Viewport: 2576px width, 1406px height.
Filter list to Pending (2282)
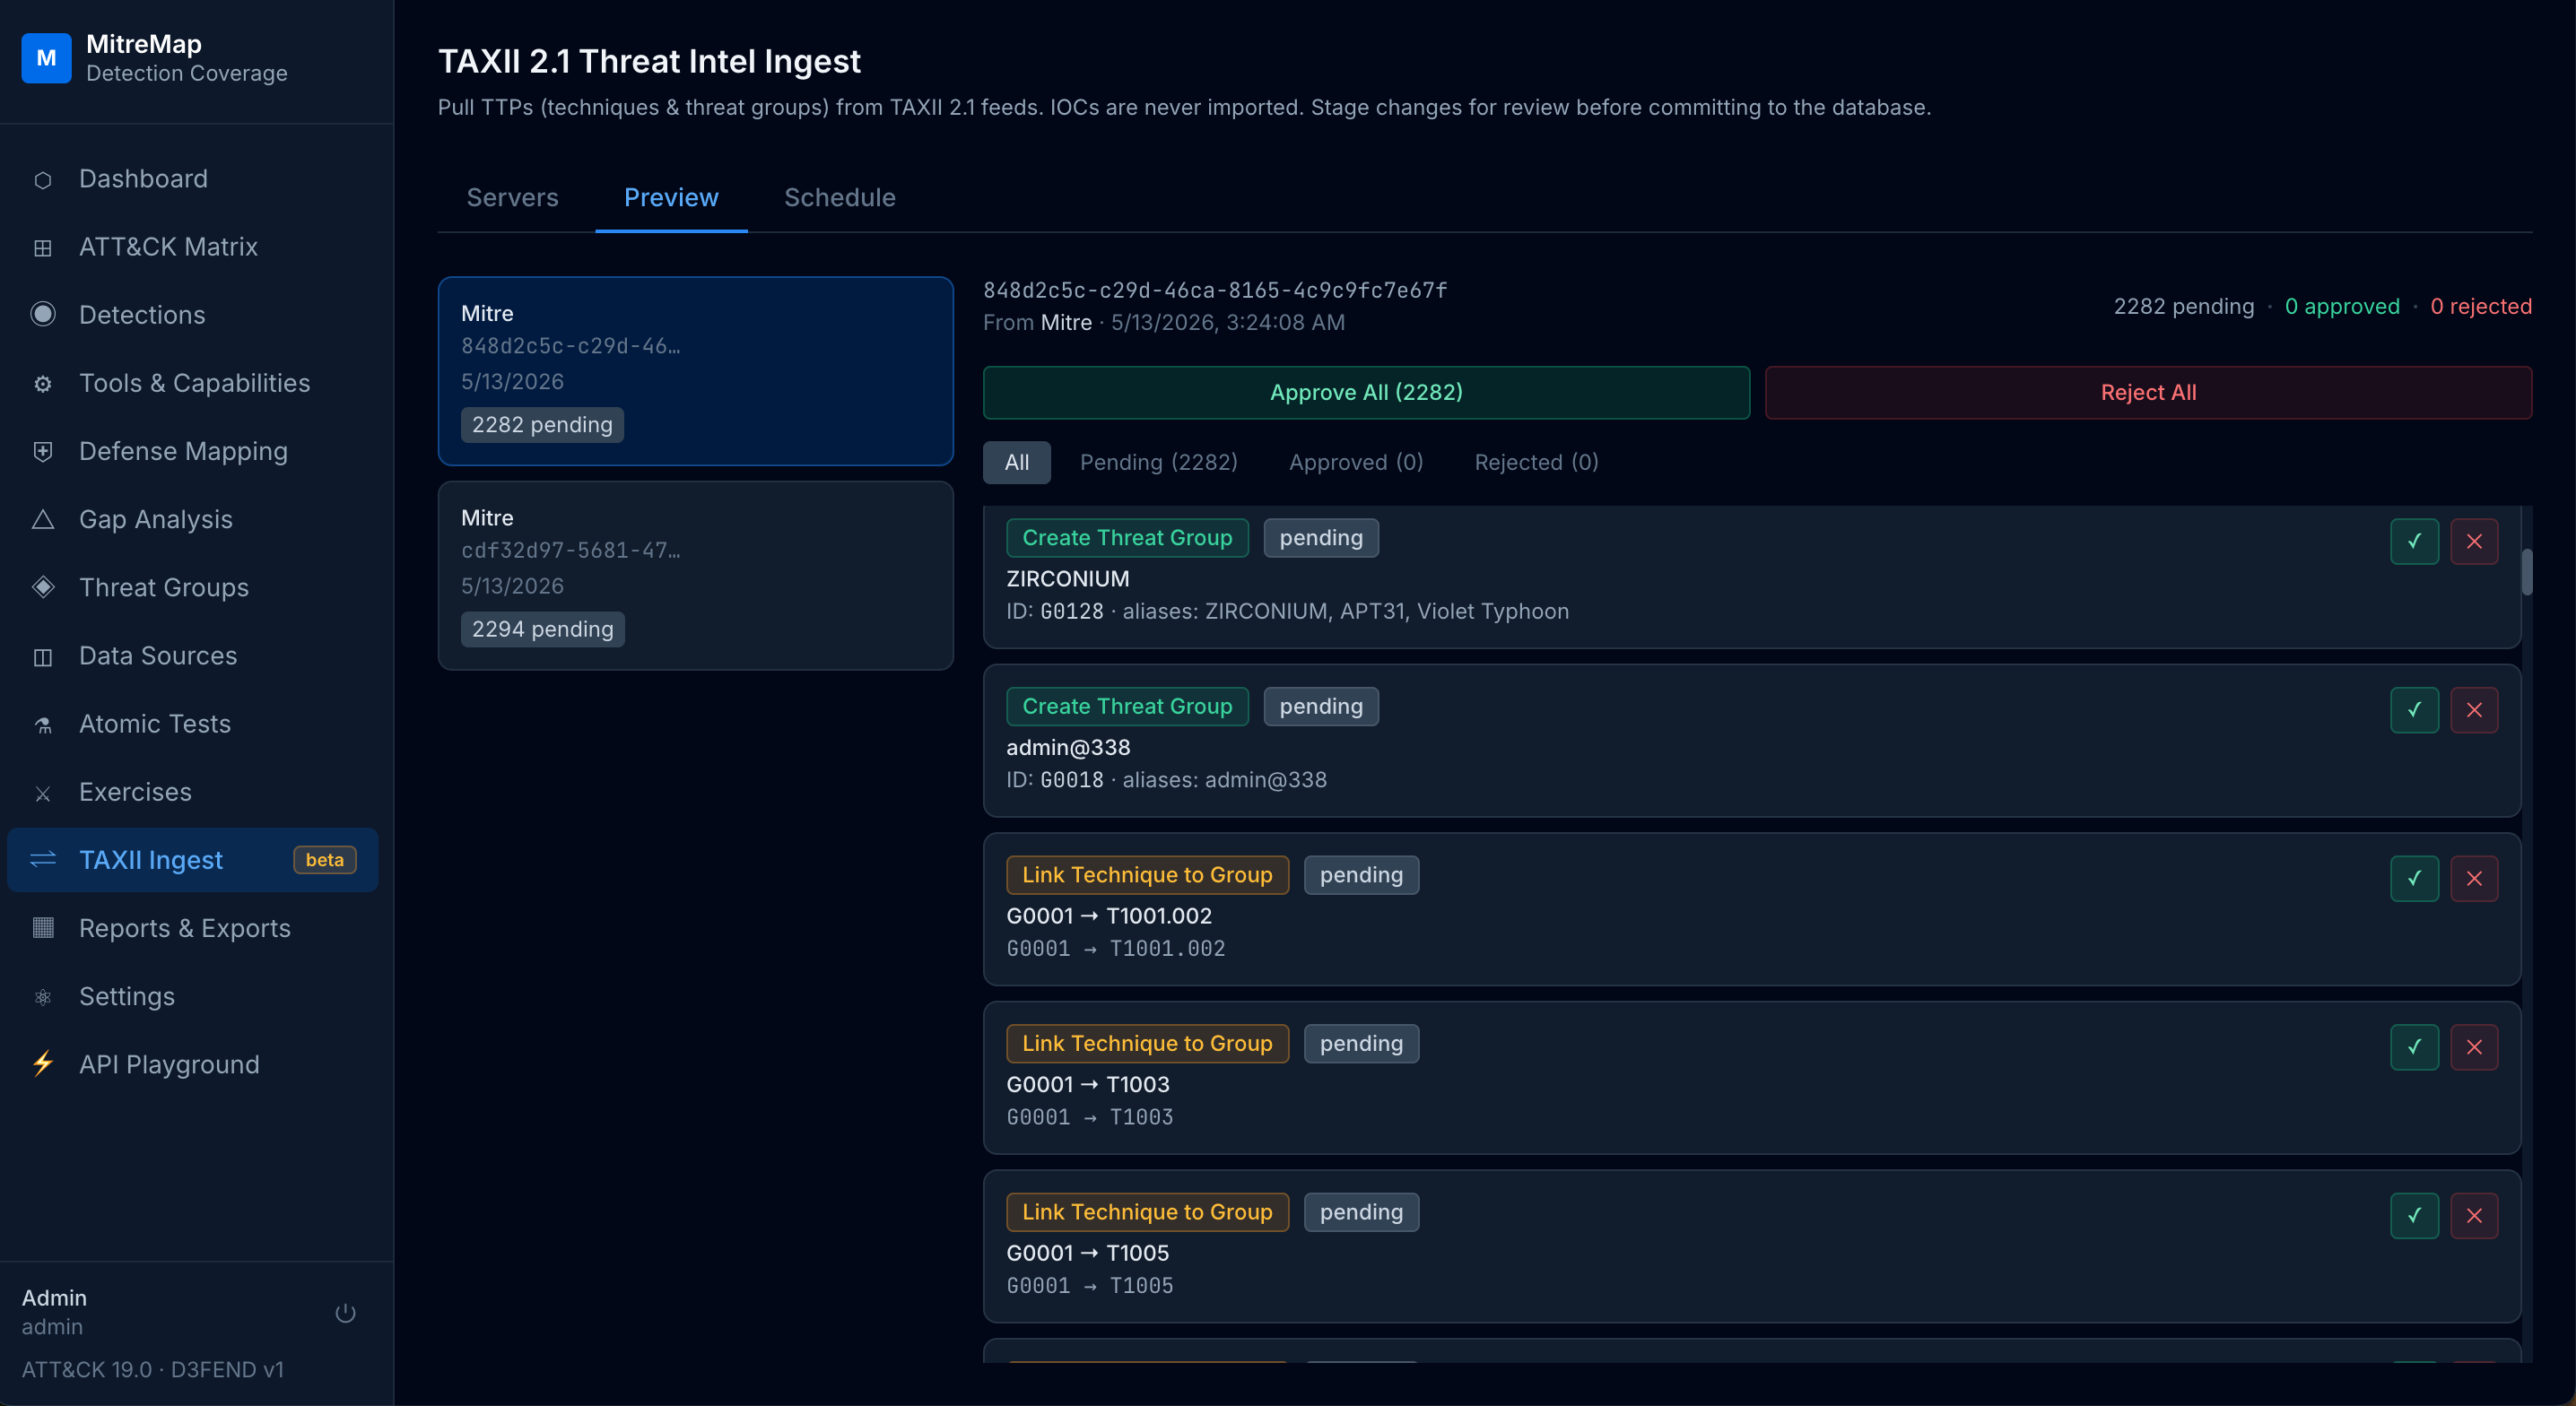[x=1158, y=462]
